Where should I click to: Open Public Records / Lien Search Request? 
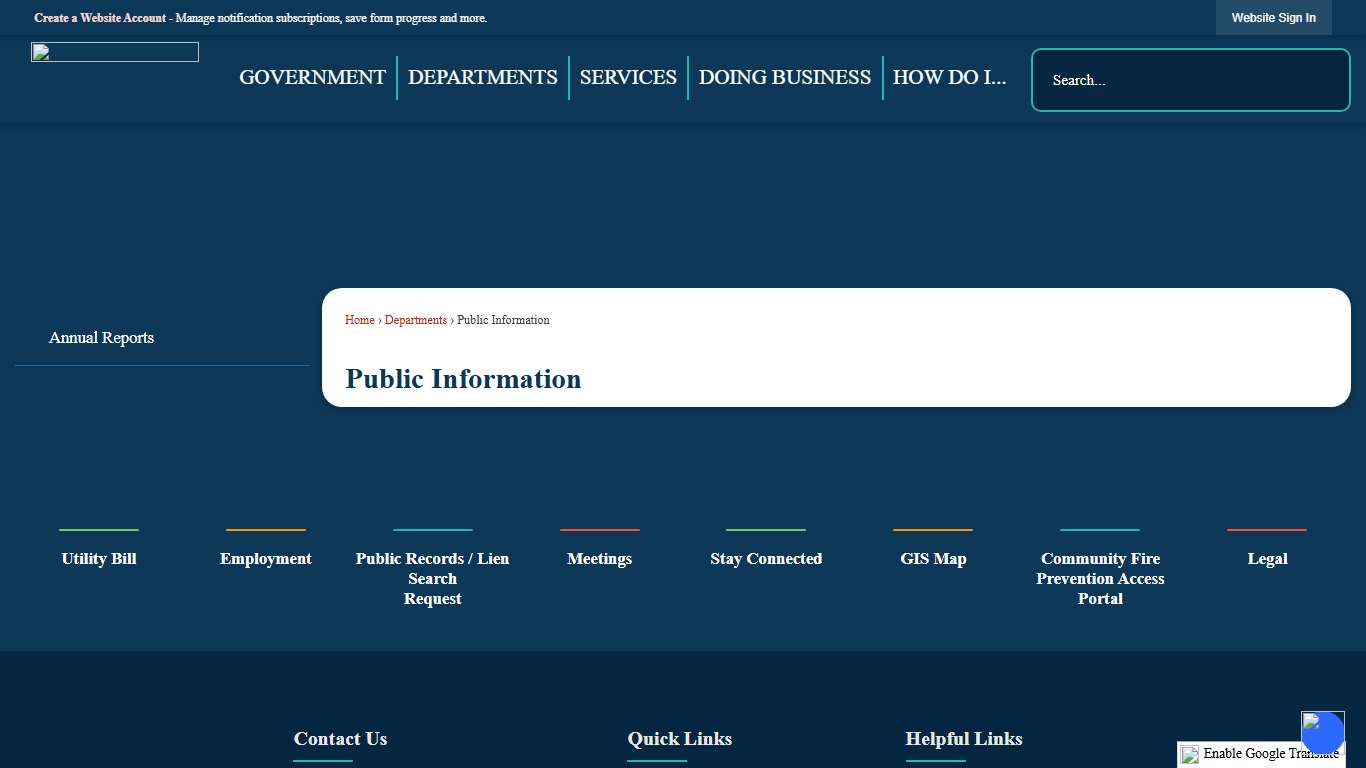click(432, 578)
